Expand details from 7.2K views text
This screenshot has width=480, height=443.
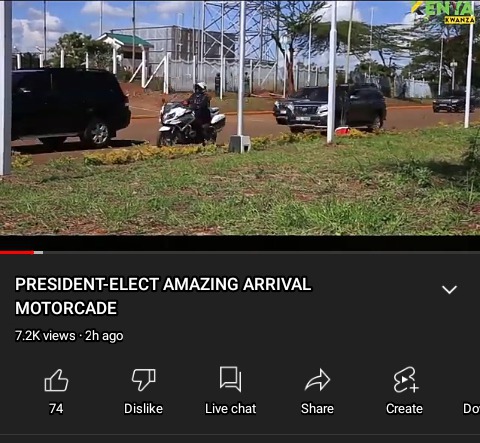(x=45, y=336)
